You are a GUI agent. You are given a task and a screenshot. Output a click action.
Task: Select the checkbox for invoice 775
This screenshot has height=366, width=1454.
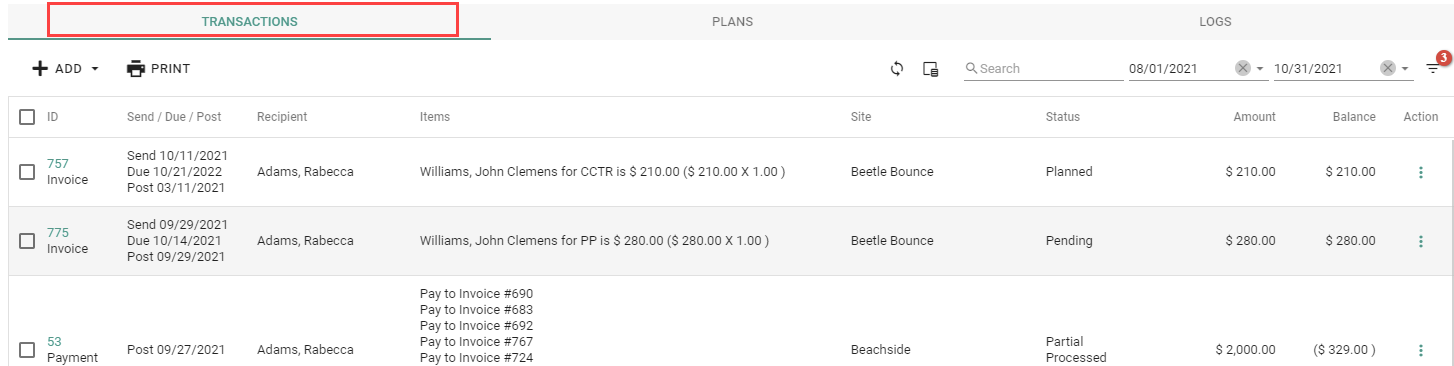[27, 241]
